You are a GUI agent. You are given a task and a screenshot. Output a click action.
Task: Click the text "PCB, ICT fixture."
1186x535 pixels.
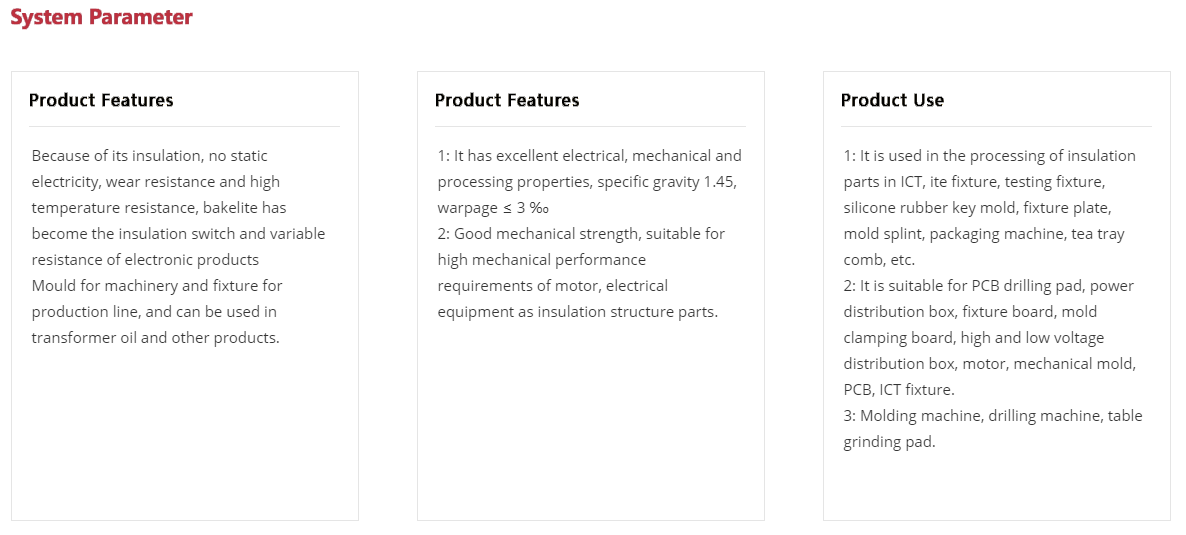pyautogui.click(x=899, y=390)
